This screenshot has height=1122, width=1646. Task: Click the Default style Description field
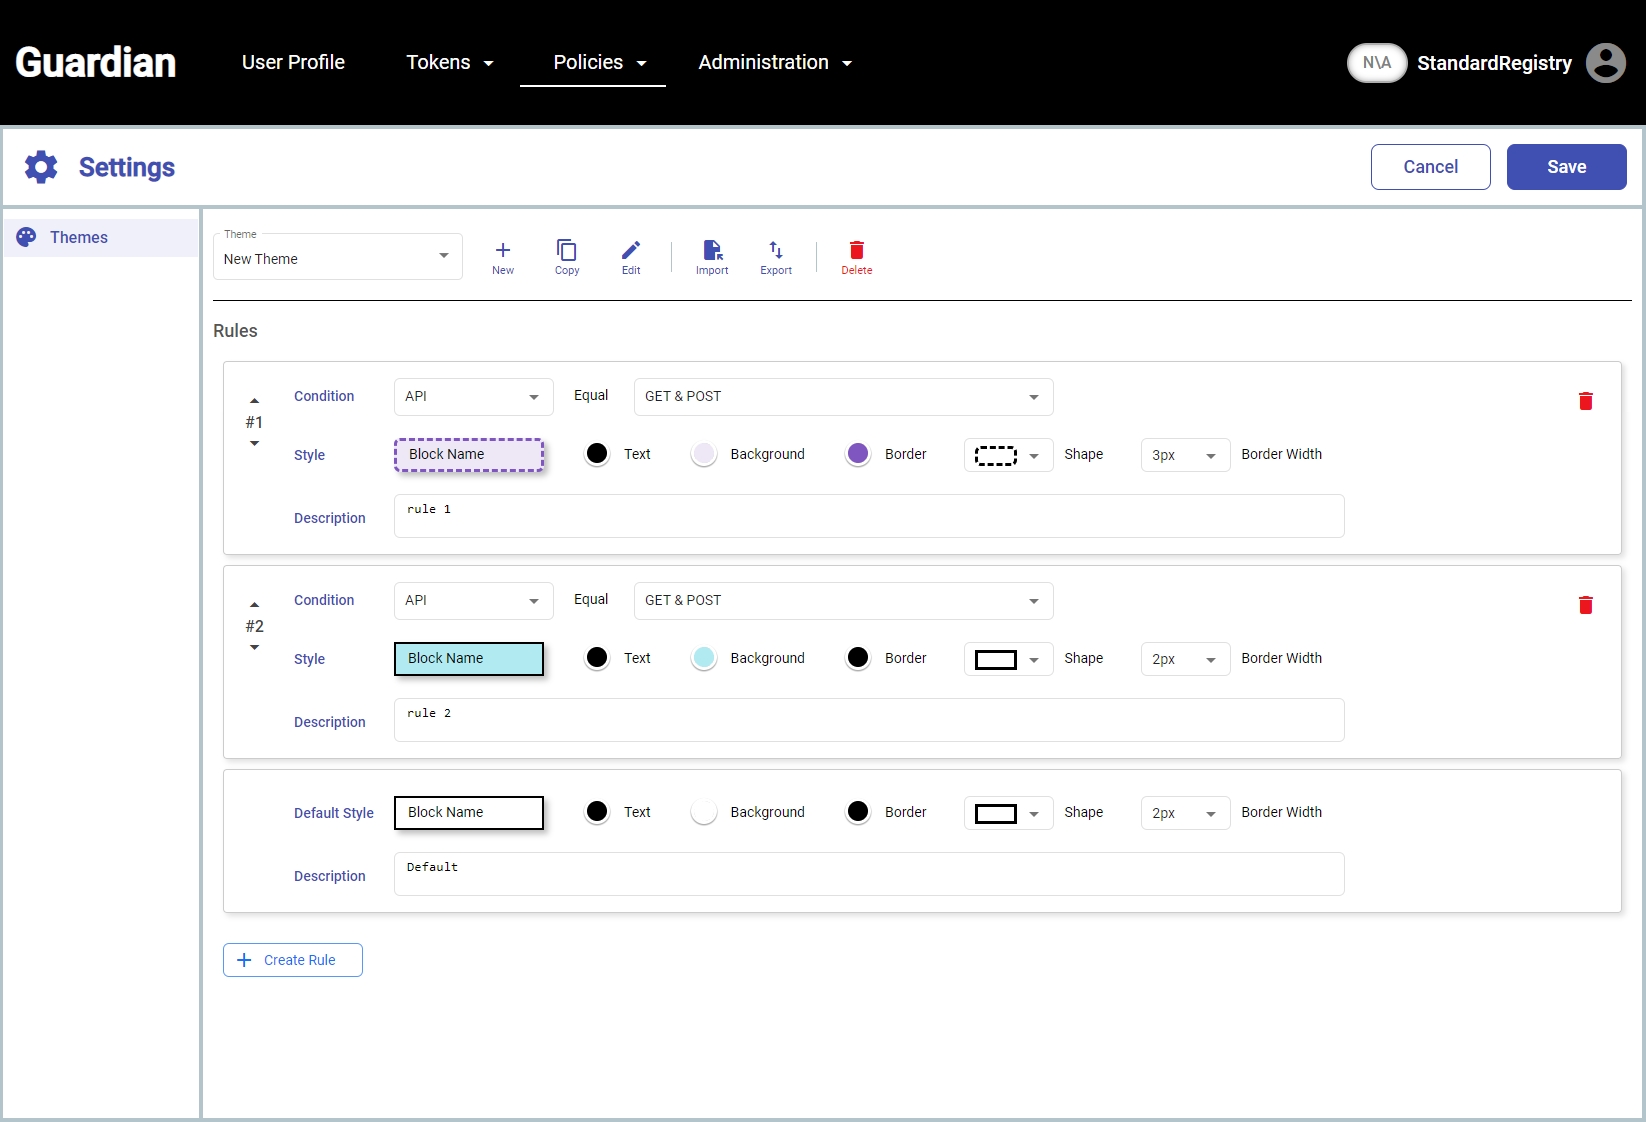click(868, 874)
